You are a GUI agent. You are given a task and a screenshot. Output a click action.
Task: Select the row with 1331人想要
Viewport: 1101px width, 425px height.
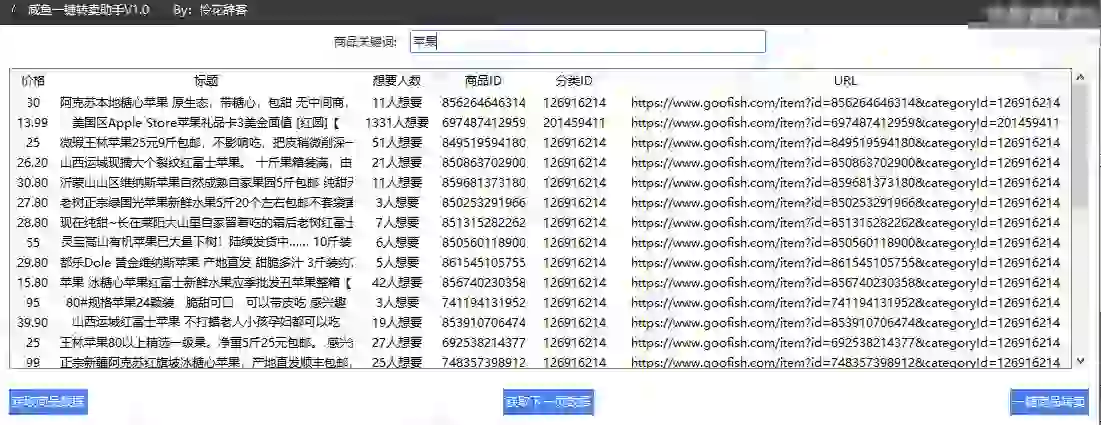(x=396, y=123)
